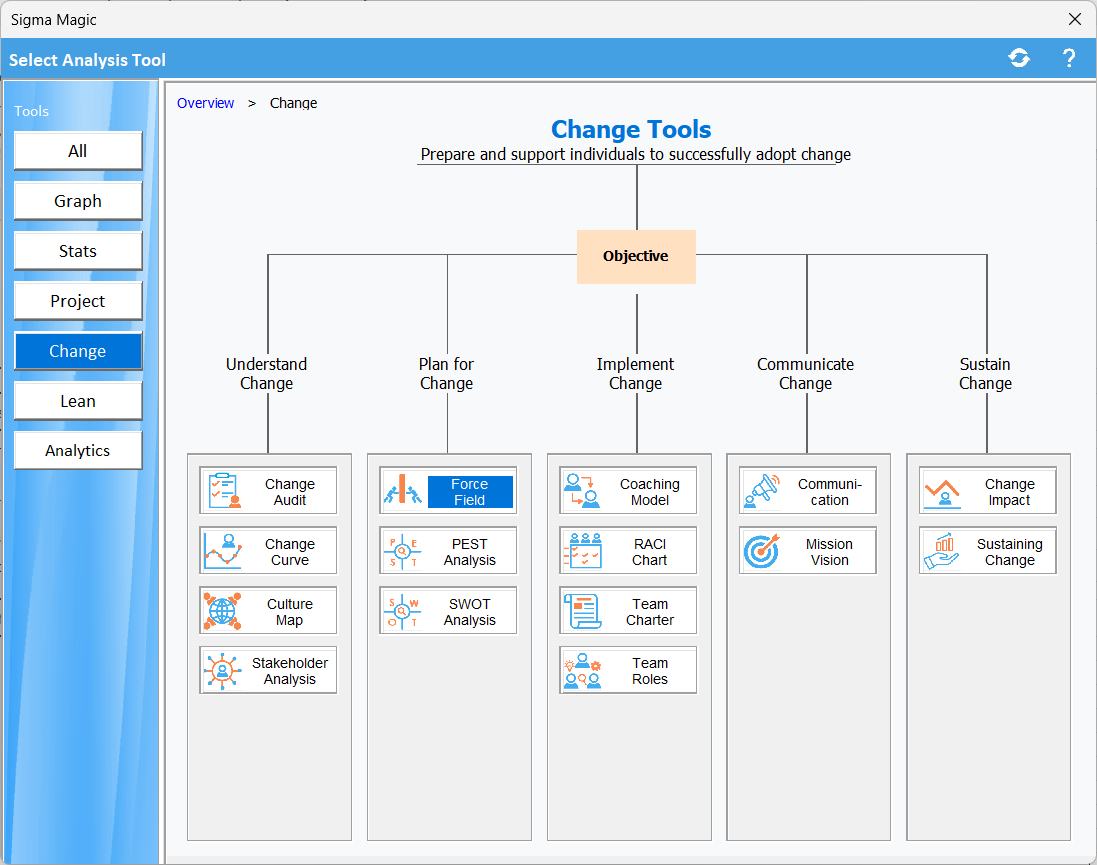
Task: Click the Sustaining Change hand icon
Action: tap(942, 551)
